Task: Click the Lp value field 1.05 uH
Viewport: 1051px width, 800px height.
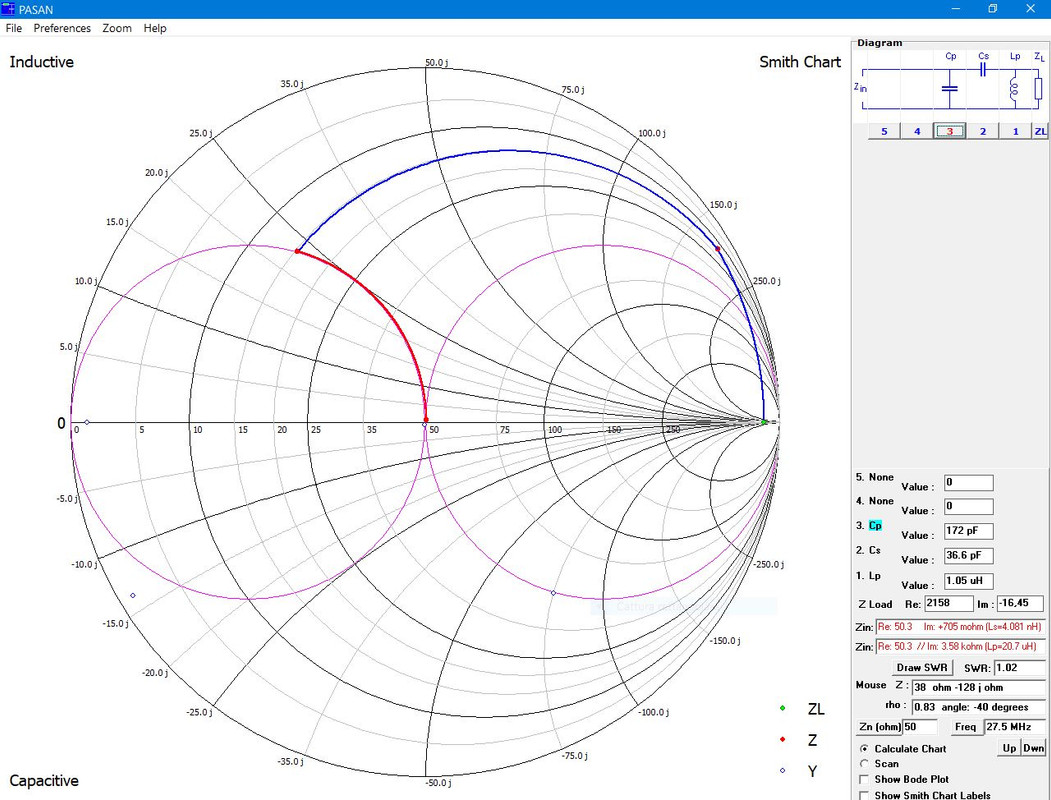Action: tap(969, 580)
